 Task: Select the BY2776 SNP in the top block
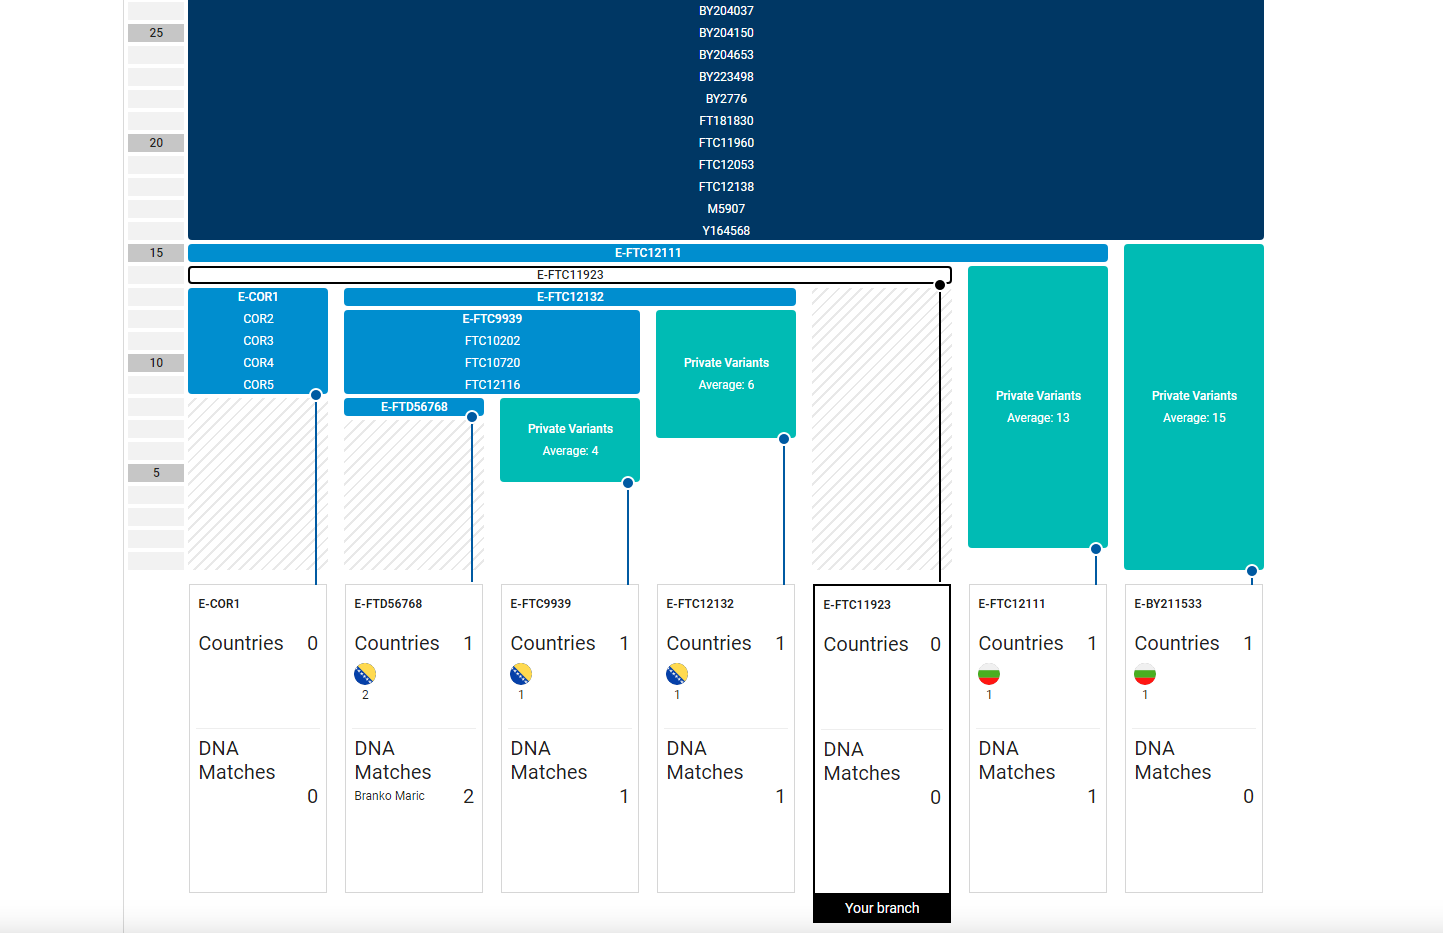pos(726,99)
